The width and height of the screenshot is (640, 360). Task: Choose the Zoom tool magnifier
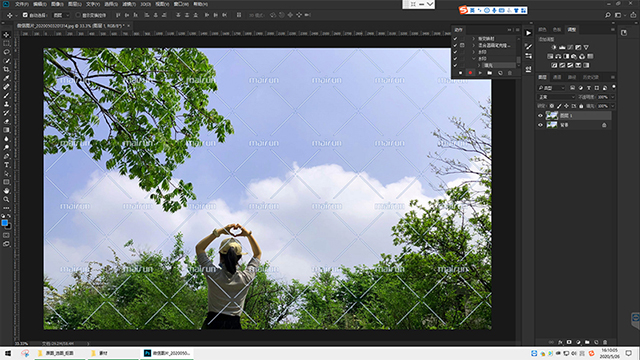[x=6, y=199]
